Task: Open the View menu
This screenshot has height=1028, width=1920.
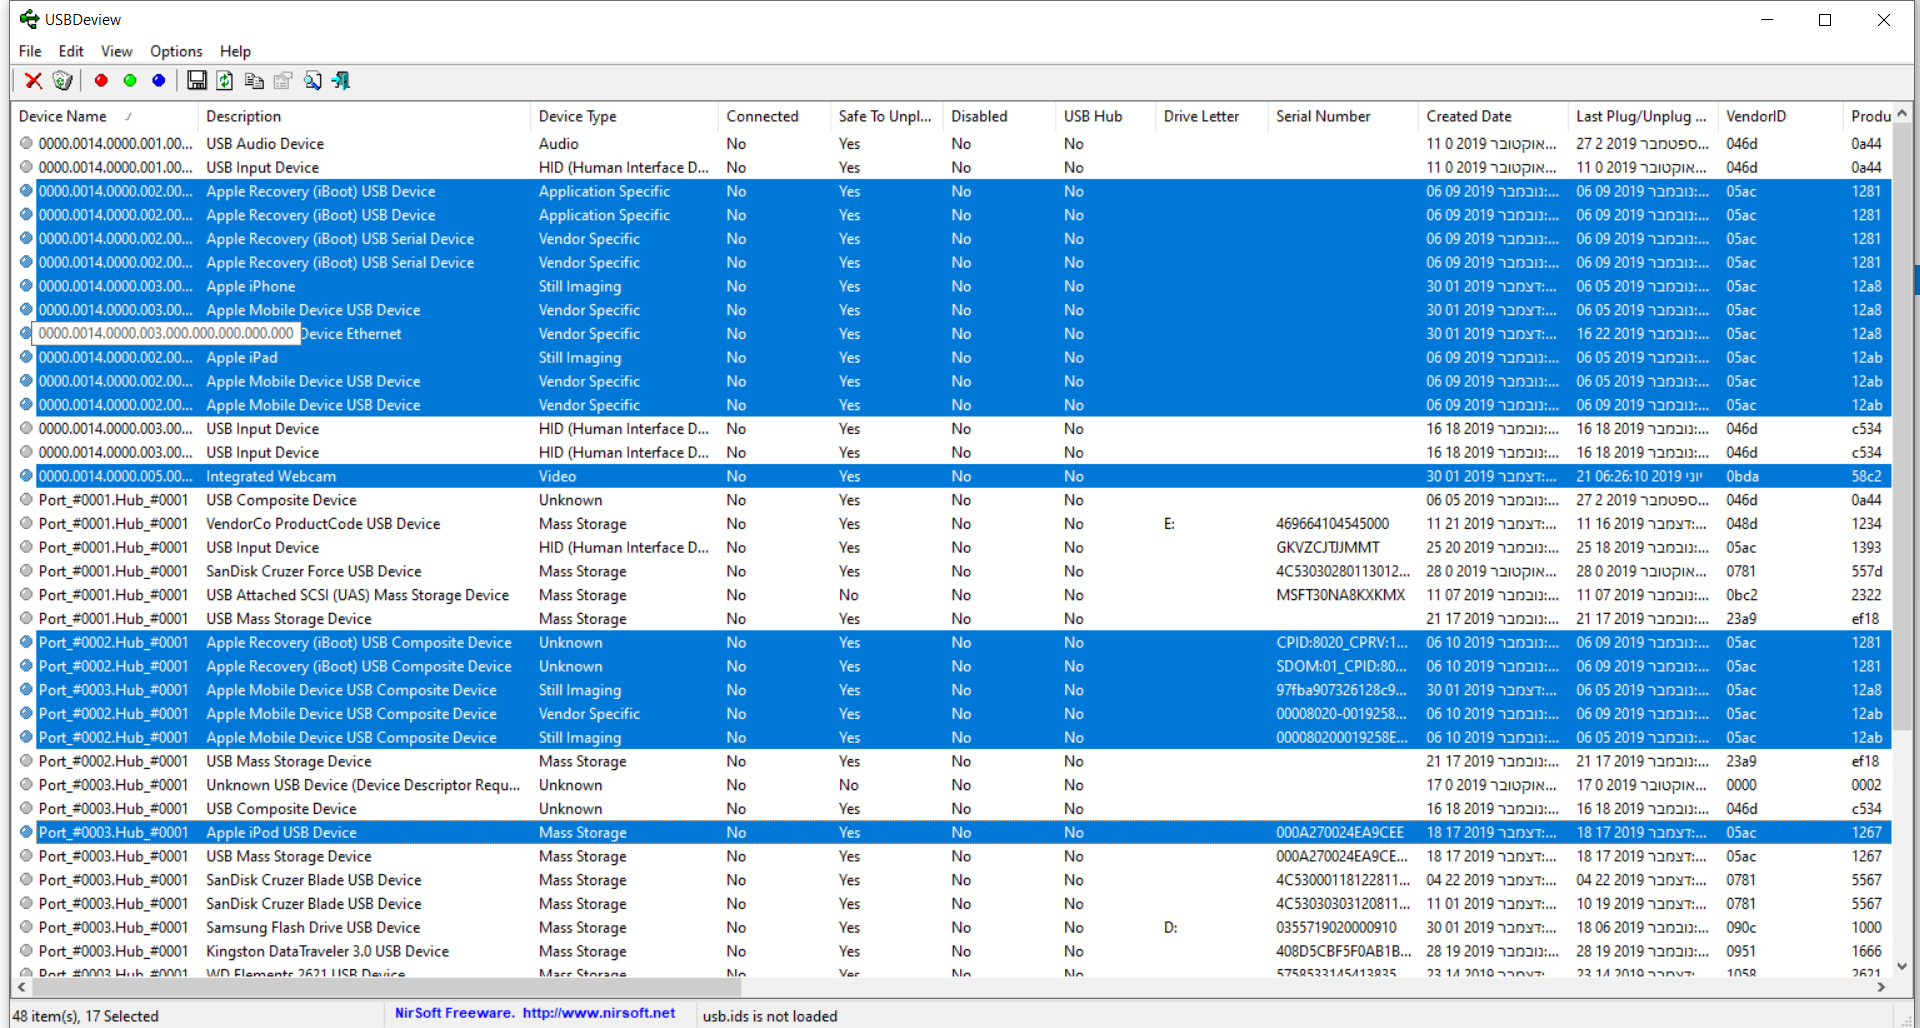Action: pos(116,51)
